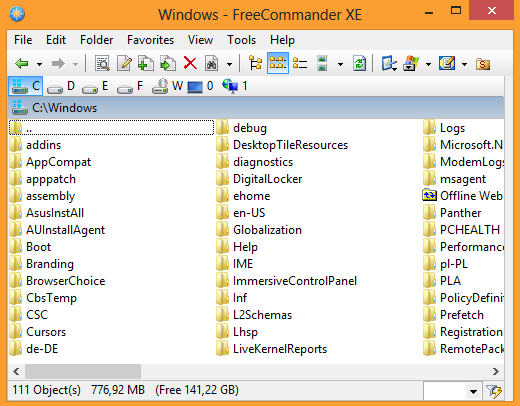This screenshot has width=520, height=406.
Task: Select the Offline Web folder
Action: (x=463, y=196)
